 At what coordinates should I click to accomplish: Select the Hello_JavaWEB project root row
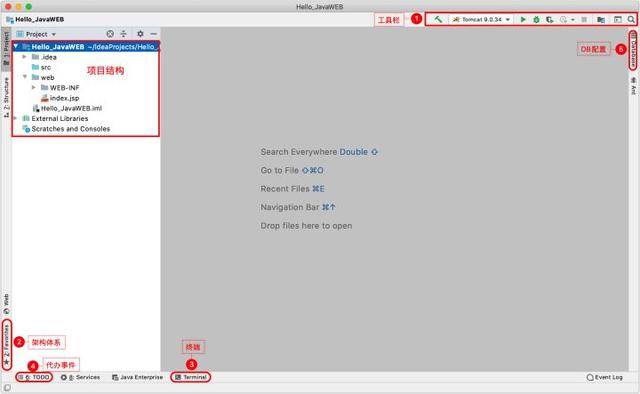point(86,47)
